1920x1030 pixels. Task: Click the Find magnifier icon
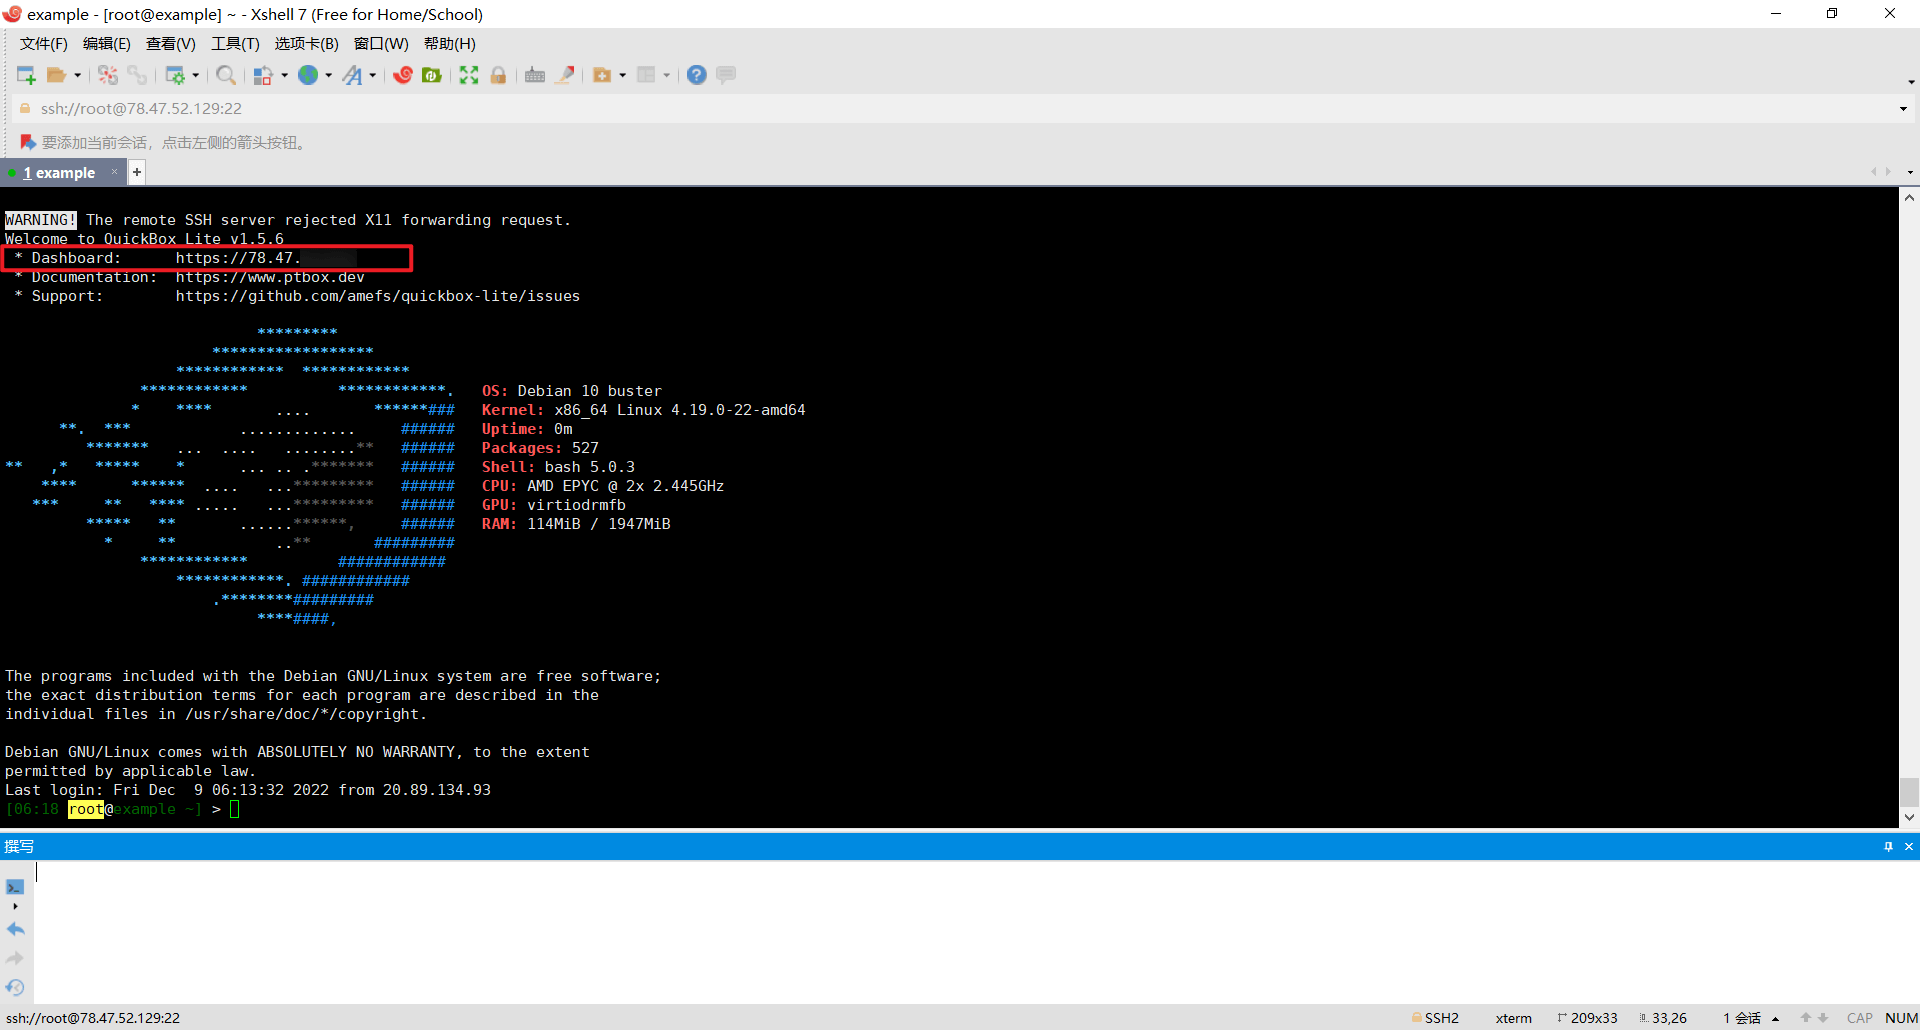pos(226,75)
